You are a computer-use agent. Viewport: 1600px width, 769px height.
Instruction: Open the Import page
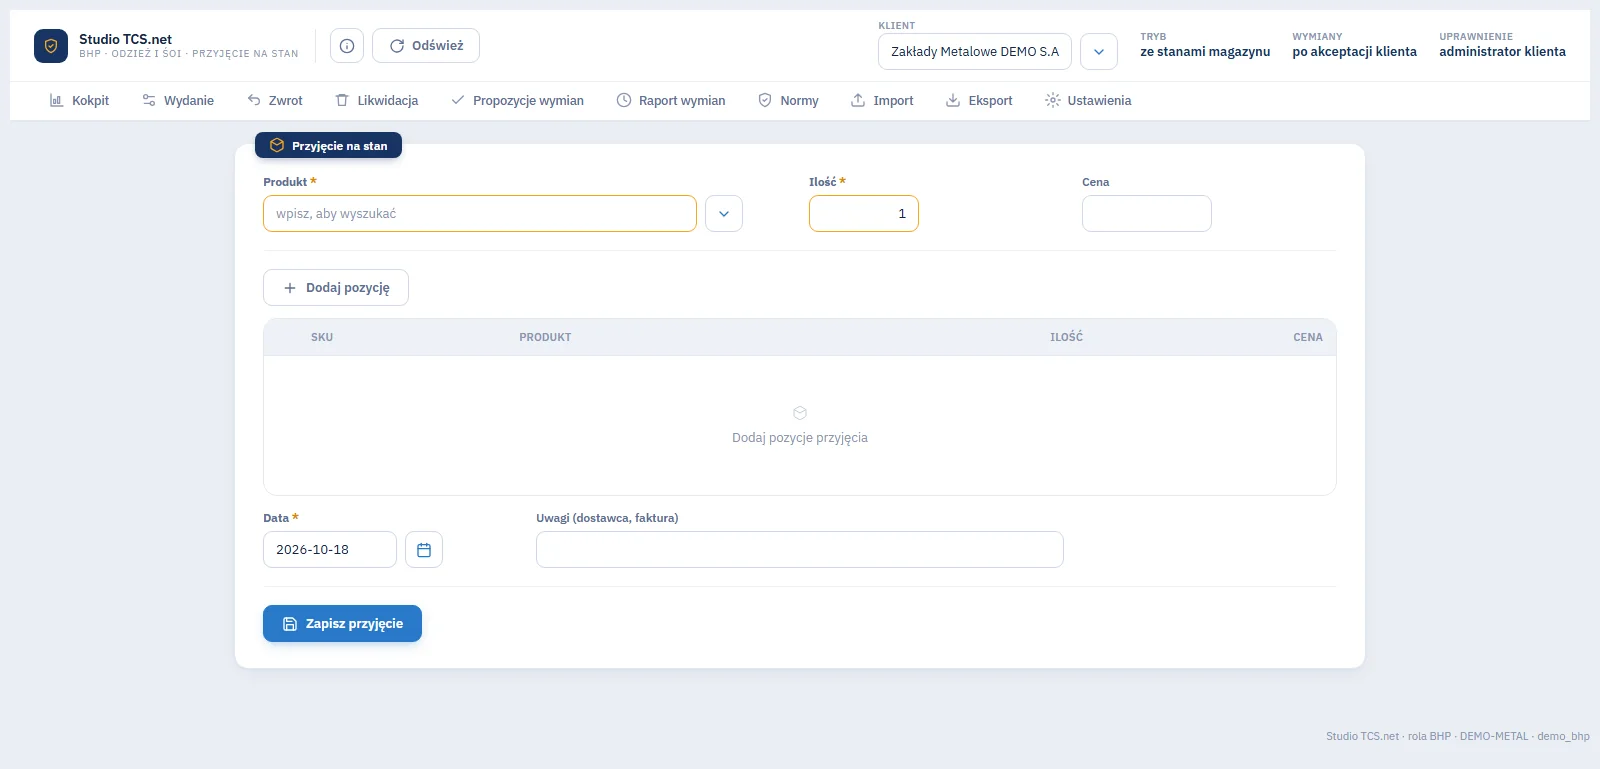[882, 101]
